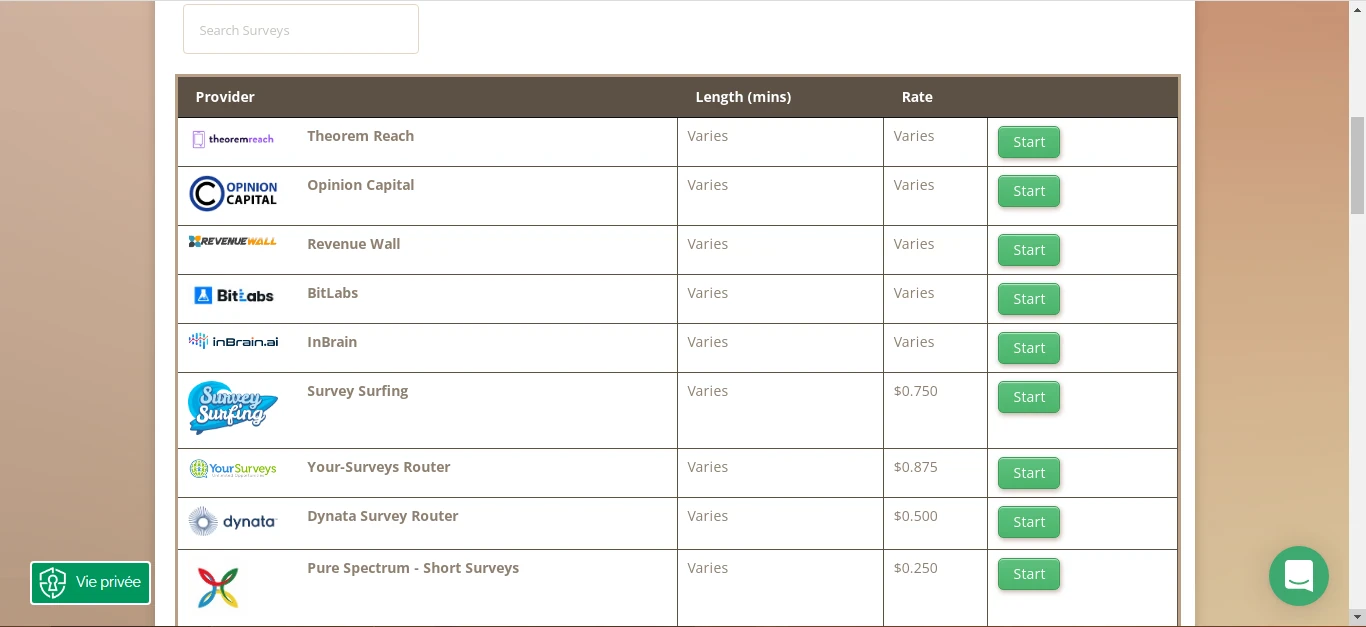Click the Dynata logo
Viewport: 1366px width, 627px height.
(232, 521)
